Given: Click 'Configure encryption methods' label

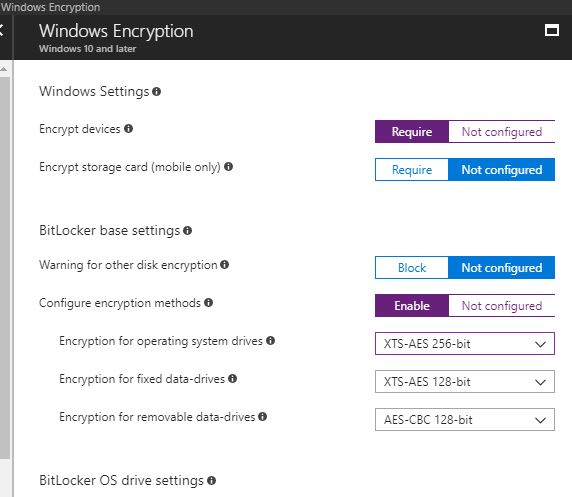Looking at the screenshot, I should [120, 303].
